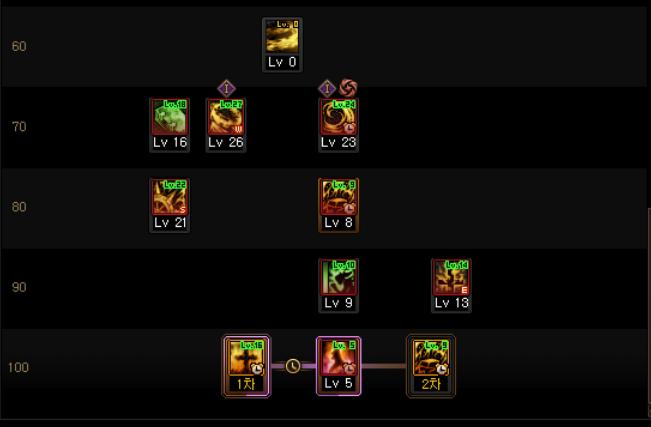Click the purple diamond badge above Lv 23
Screen dimensions: 651x427
coord(327,88)
